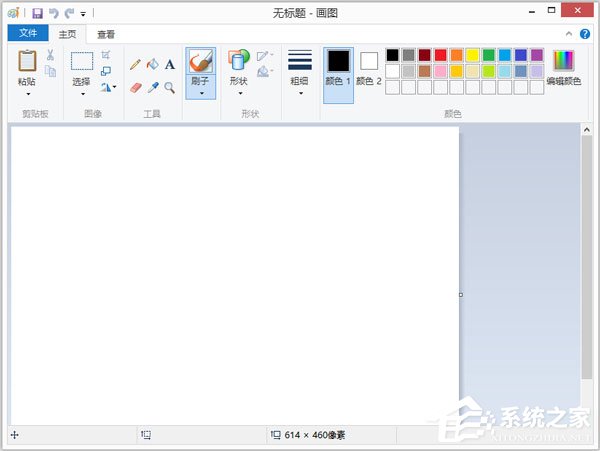Choose the Eraser tool

[x=135, y=87]
